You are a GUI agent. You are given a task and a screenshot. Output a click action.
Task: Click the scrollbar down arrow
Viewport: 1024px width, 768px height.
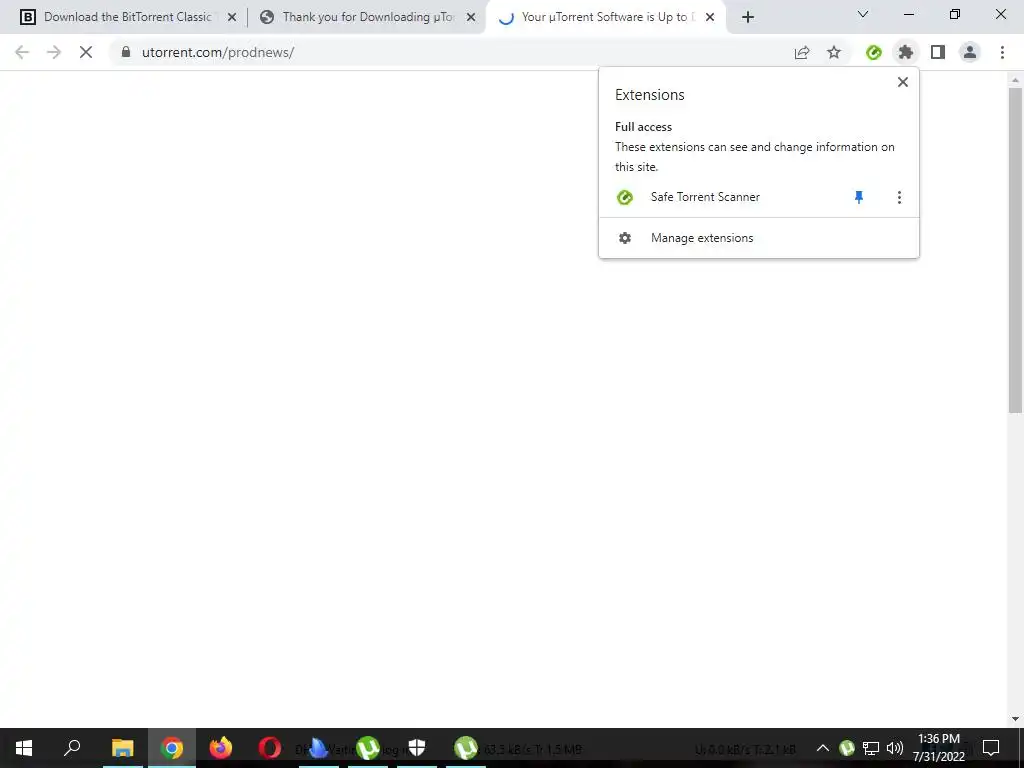(1015, 719)
